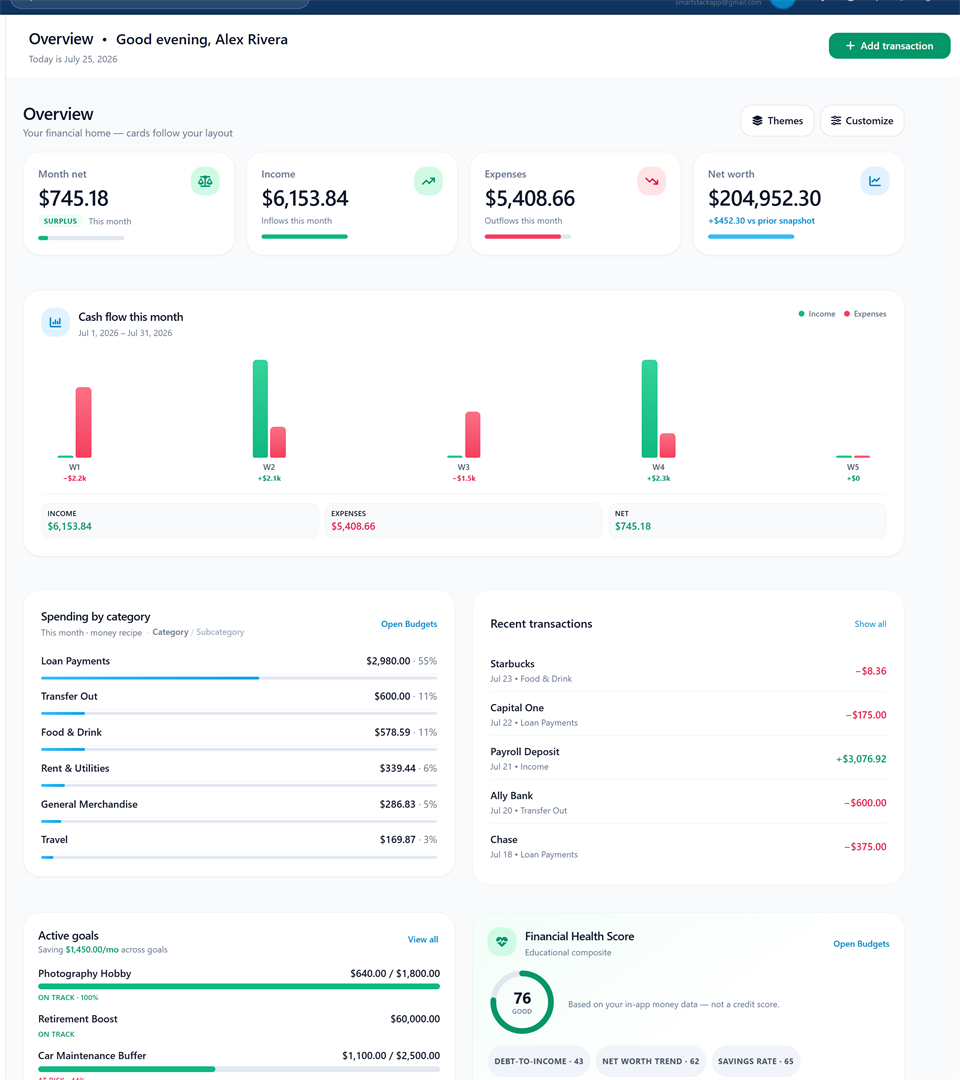Click the Expenses card red progress bar

[528, 236]
